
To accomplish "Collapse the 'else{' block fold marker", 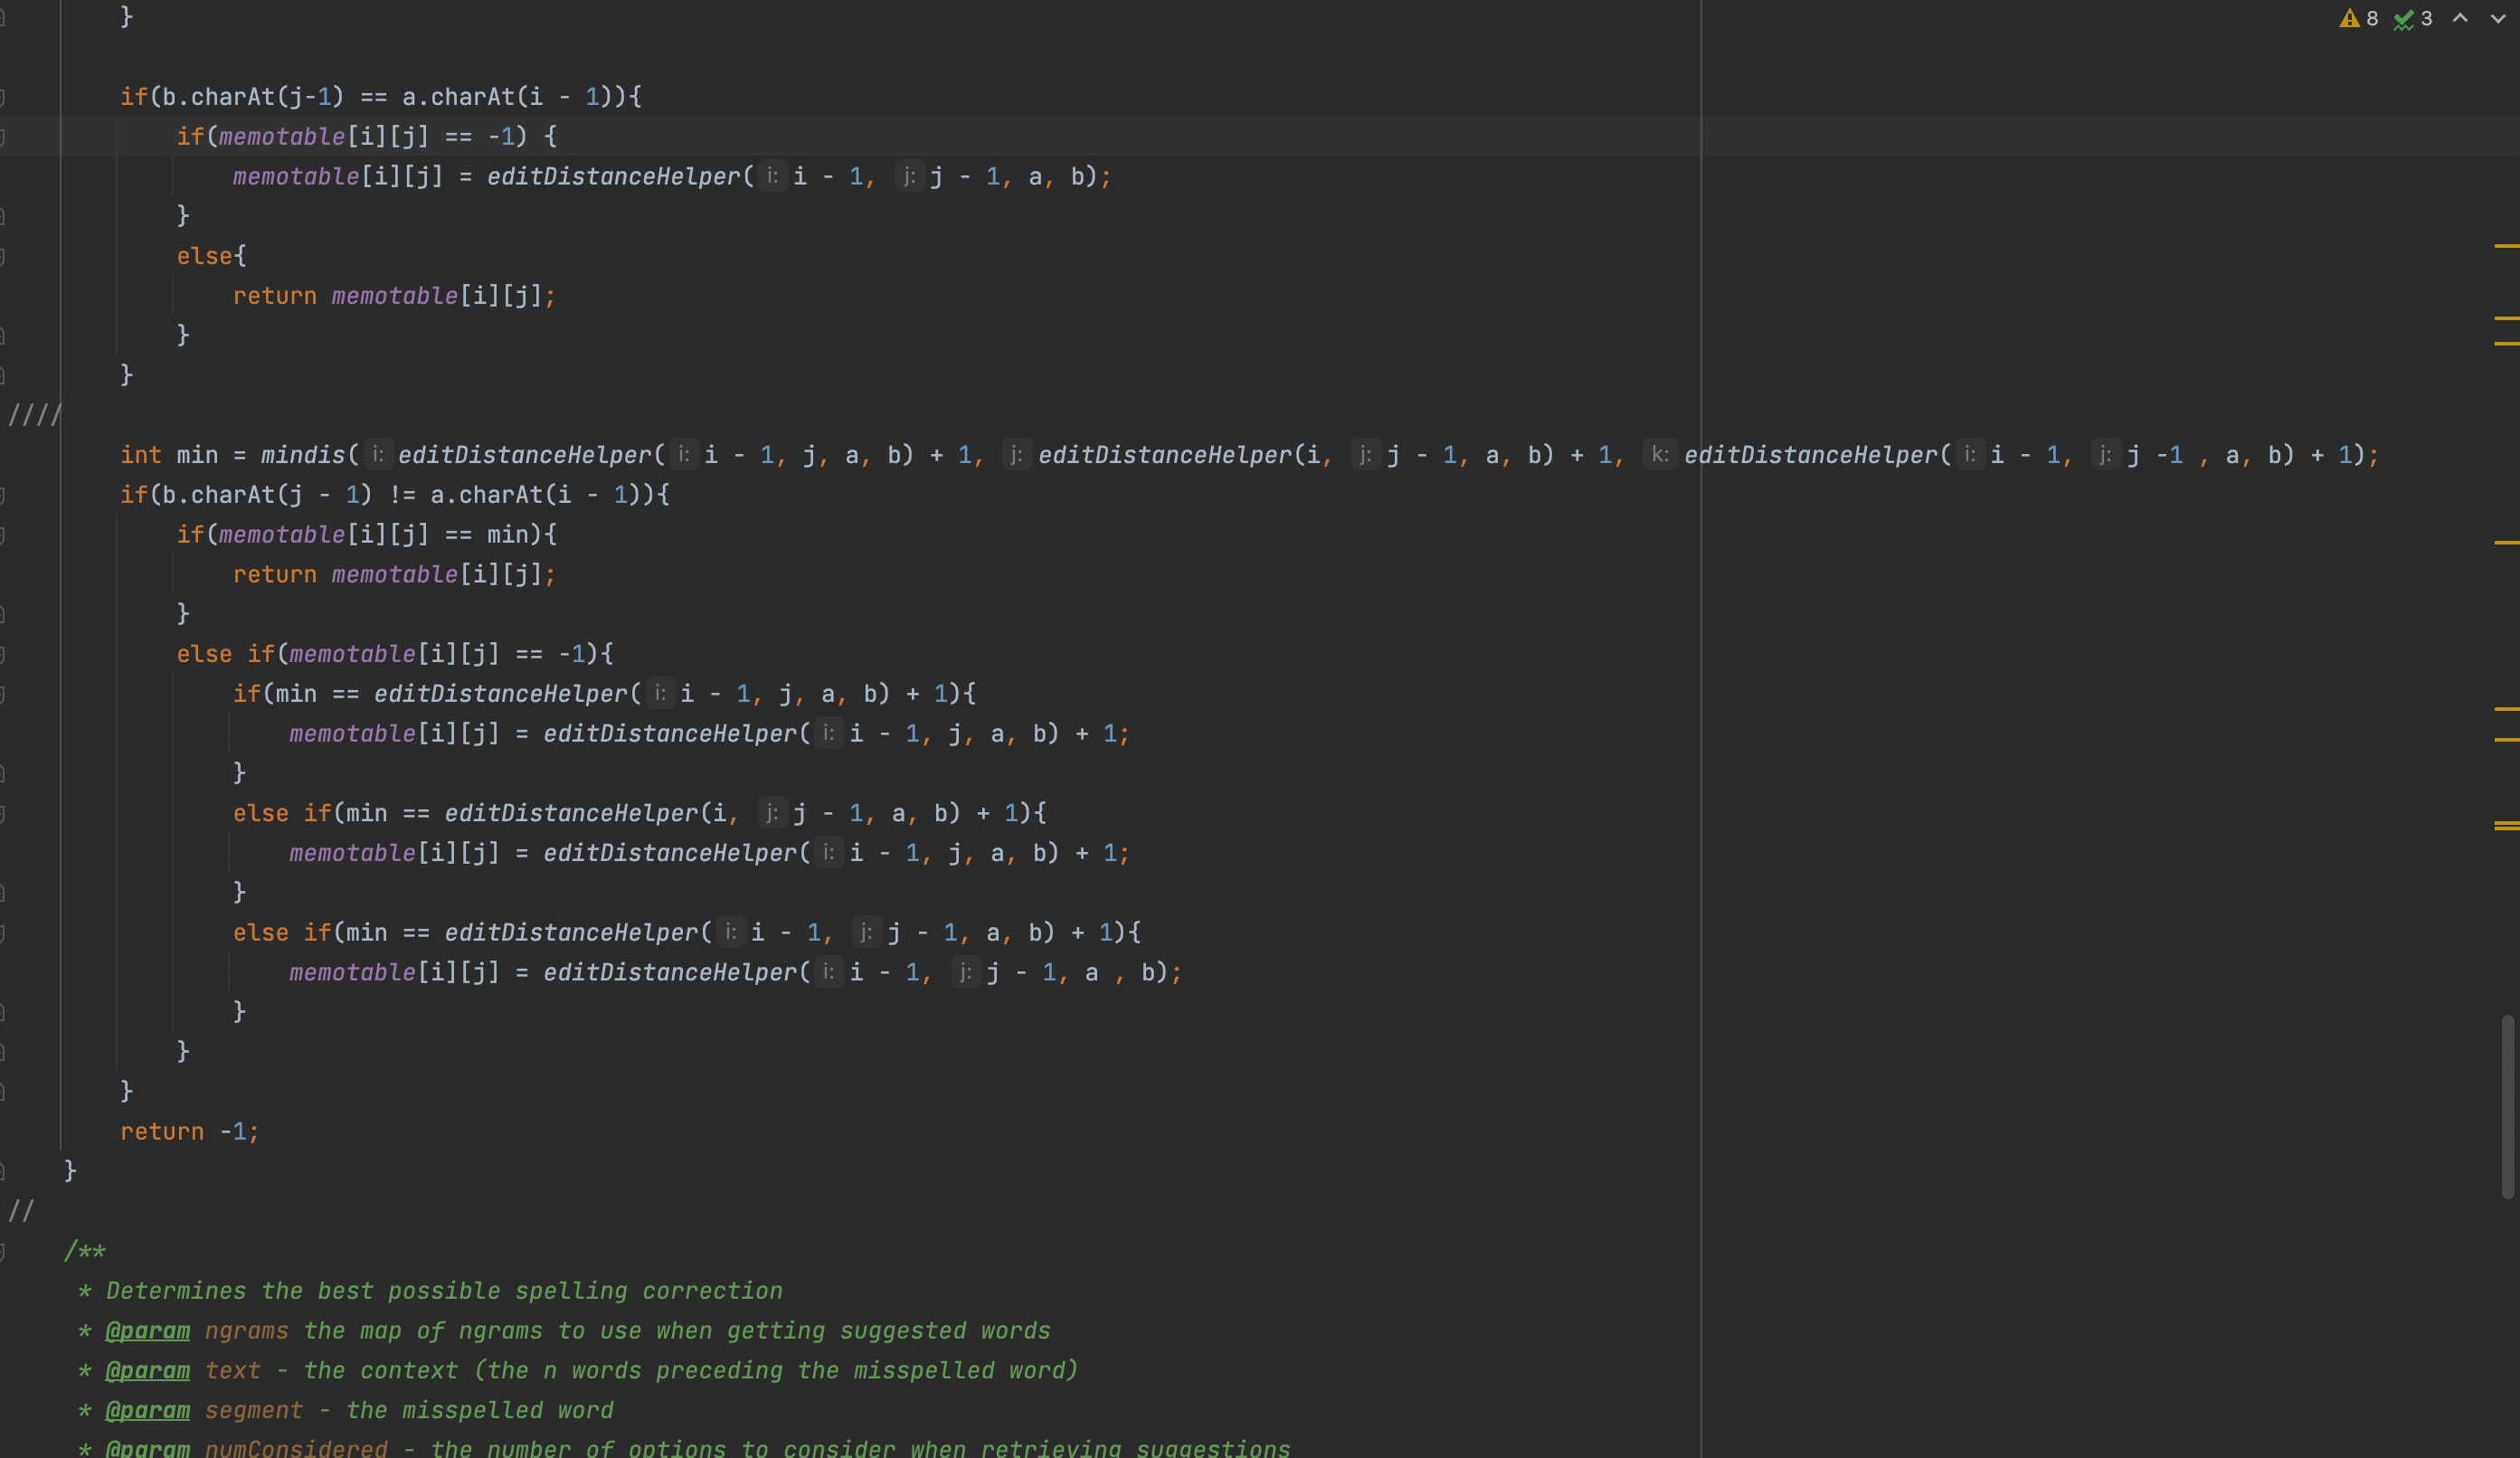I will (x=3, y=257).
